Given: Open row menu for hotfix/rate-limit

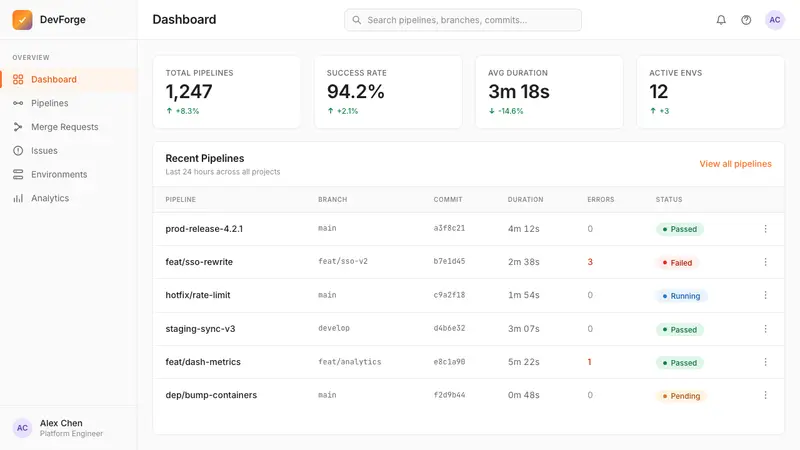Looking at the screenshot, I should point(765,295).
